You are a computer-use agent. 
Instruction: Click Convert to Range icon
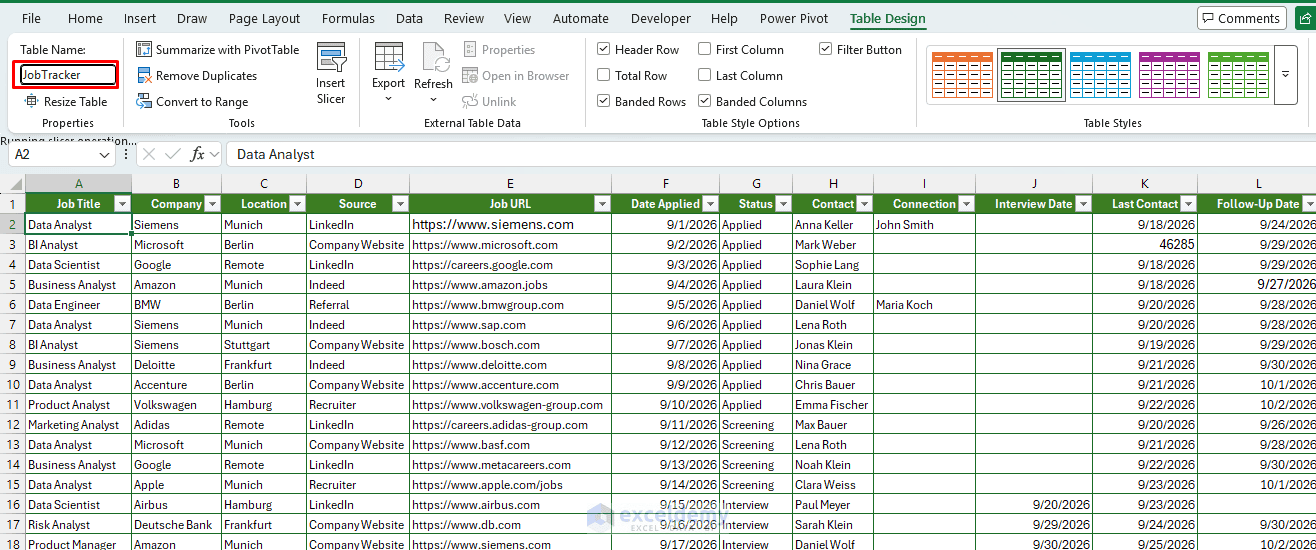[144, 101]
